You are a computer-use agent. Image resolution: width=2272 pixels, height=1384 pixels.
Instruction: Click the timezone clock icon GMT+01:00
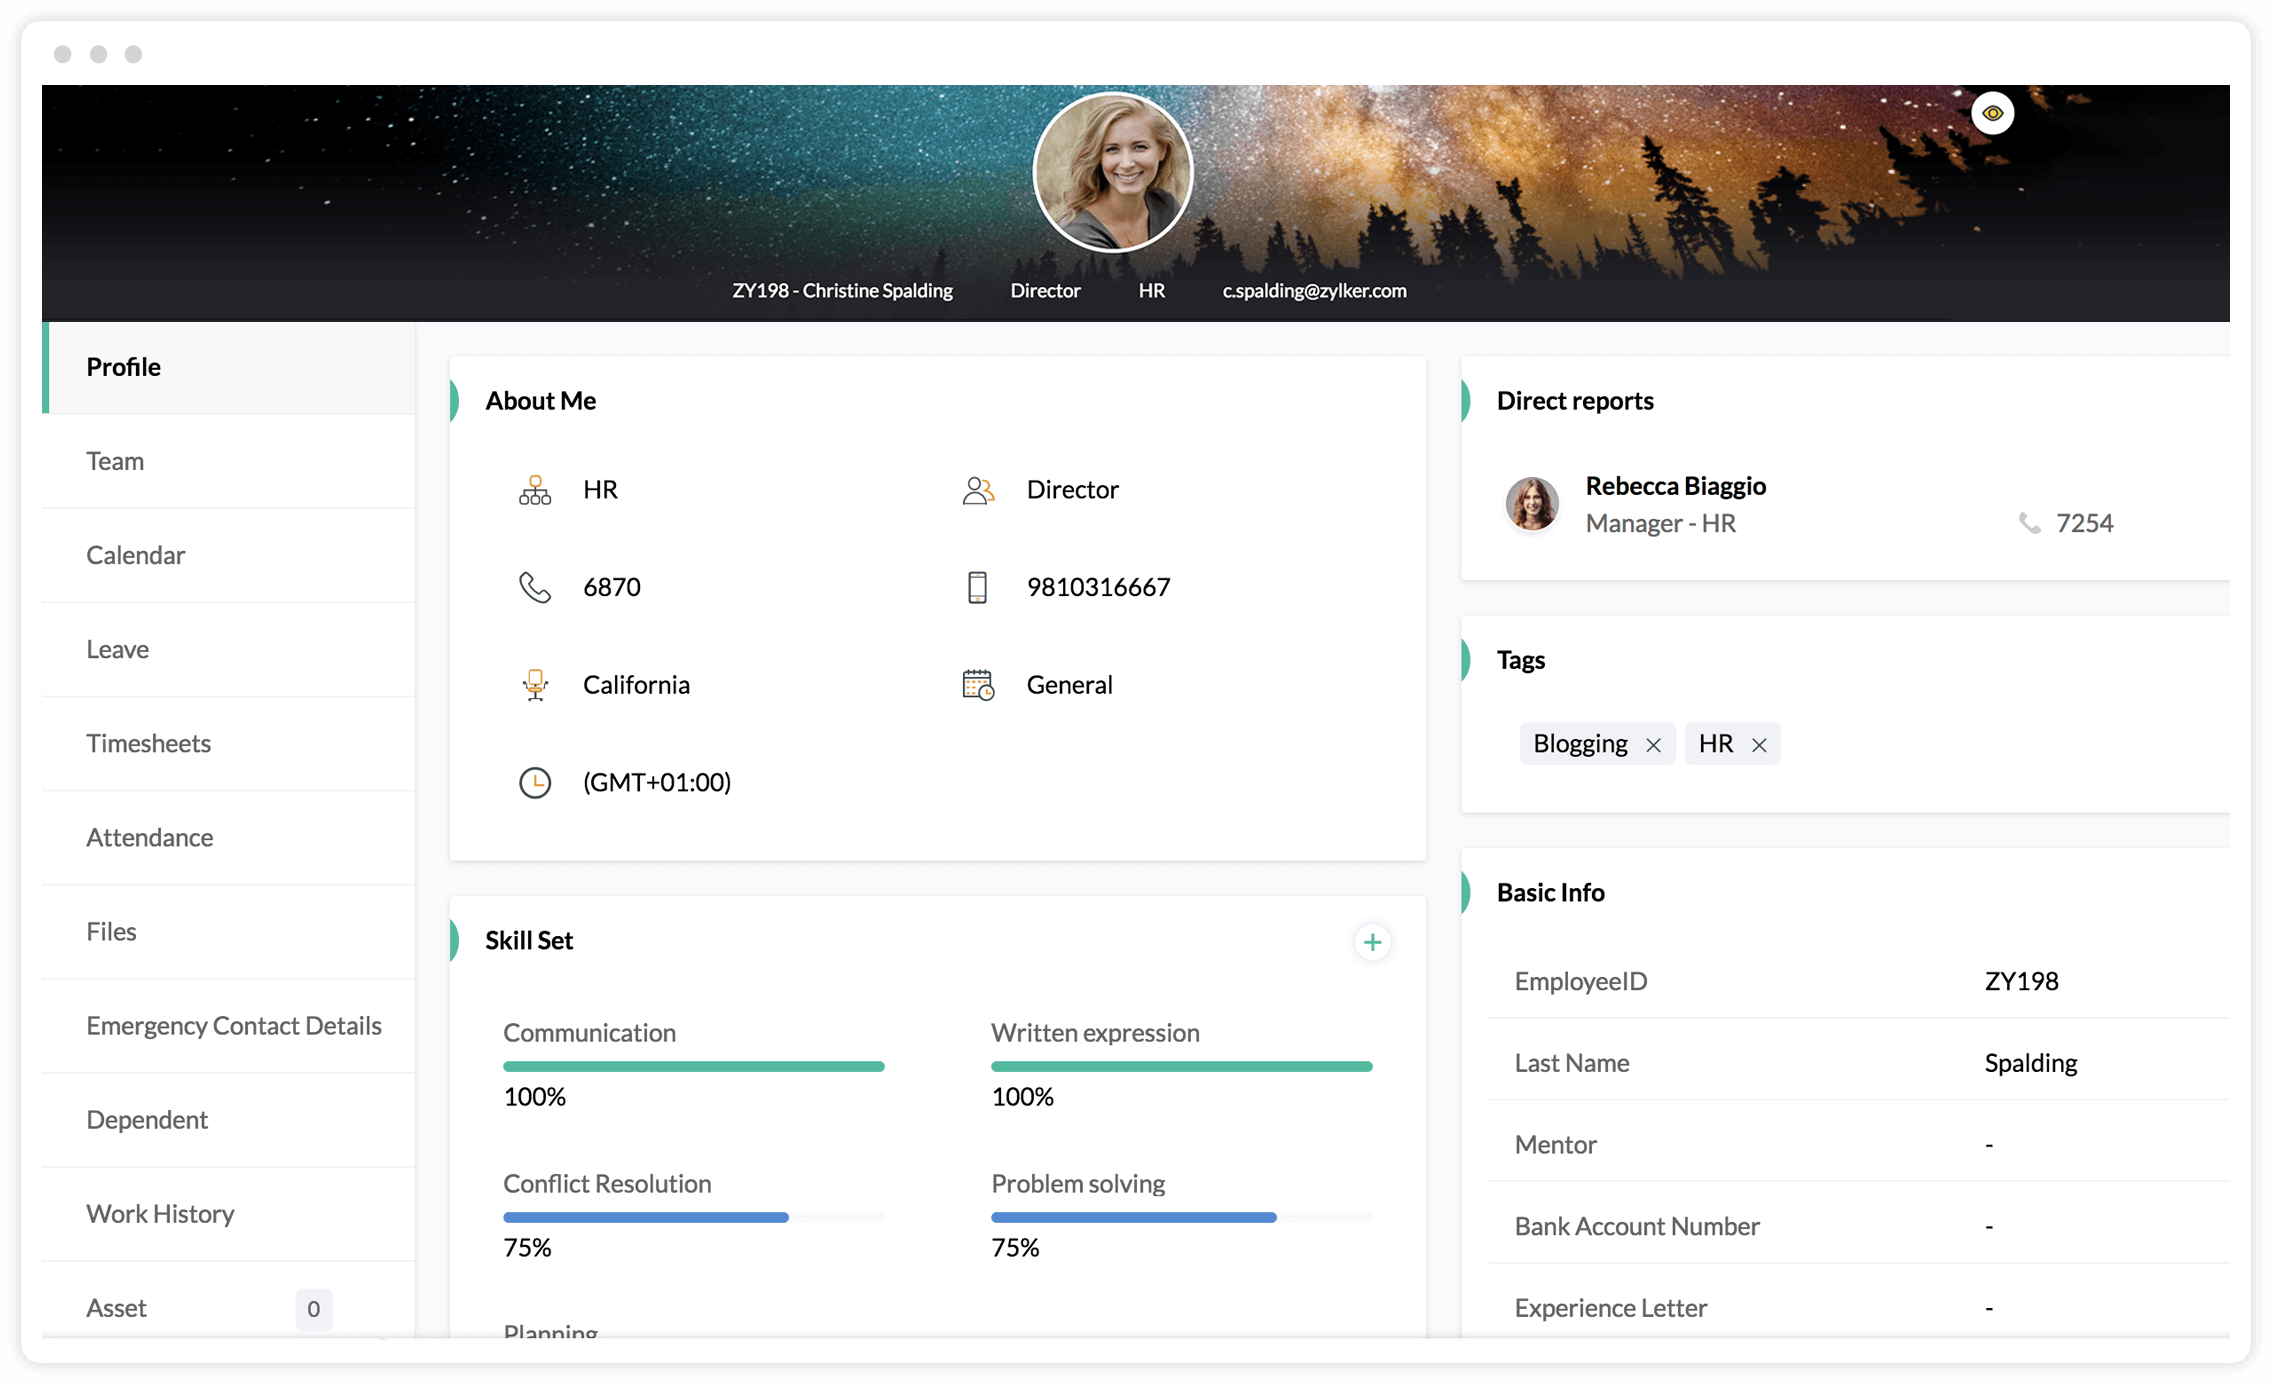point(536,782)
